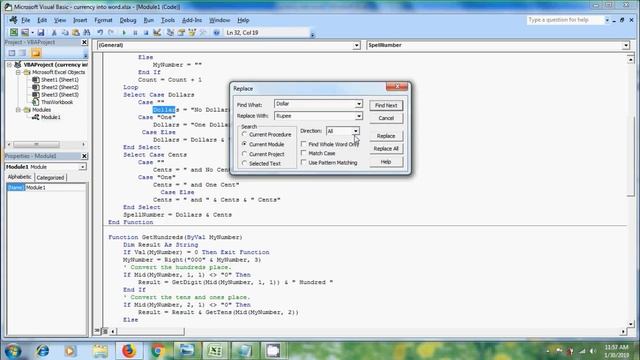Click the Find binoculars toolbar icon
This screenshot has width=640, height=360.
click(87, 32)
